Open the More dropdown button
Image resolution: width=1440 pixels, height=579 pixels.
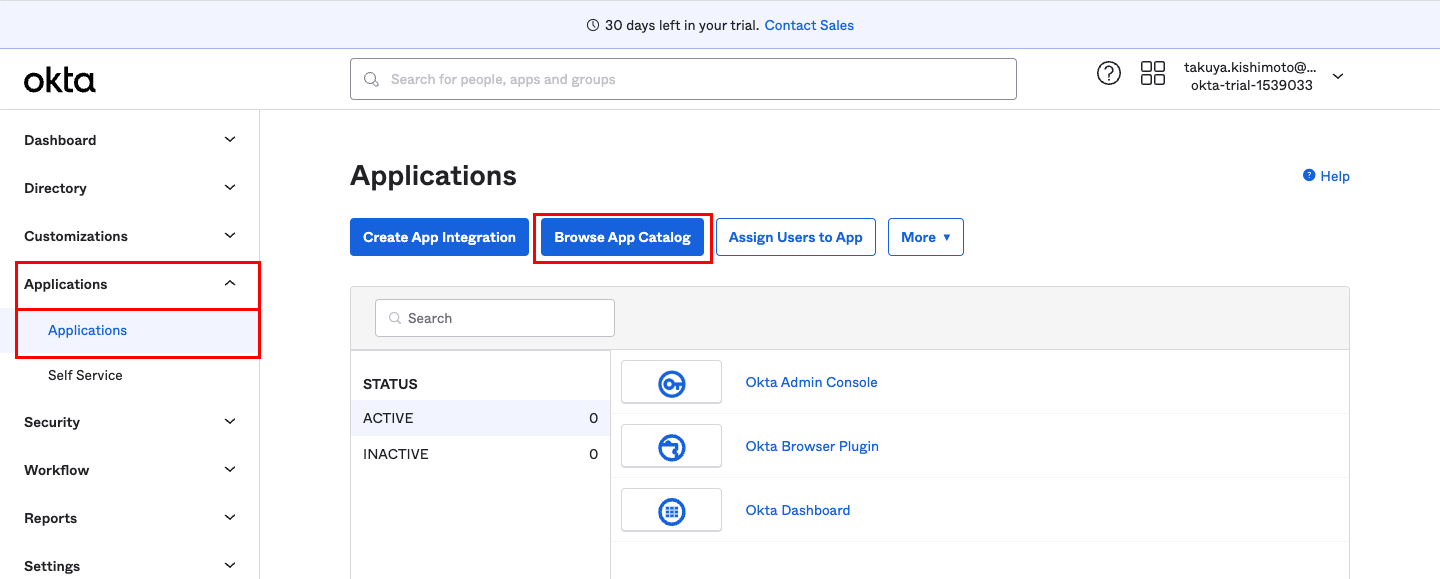925,237
